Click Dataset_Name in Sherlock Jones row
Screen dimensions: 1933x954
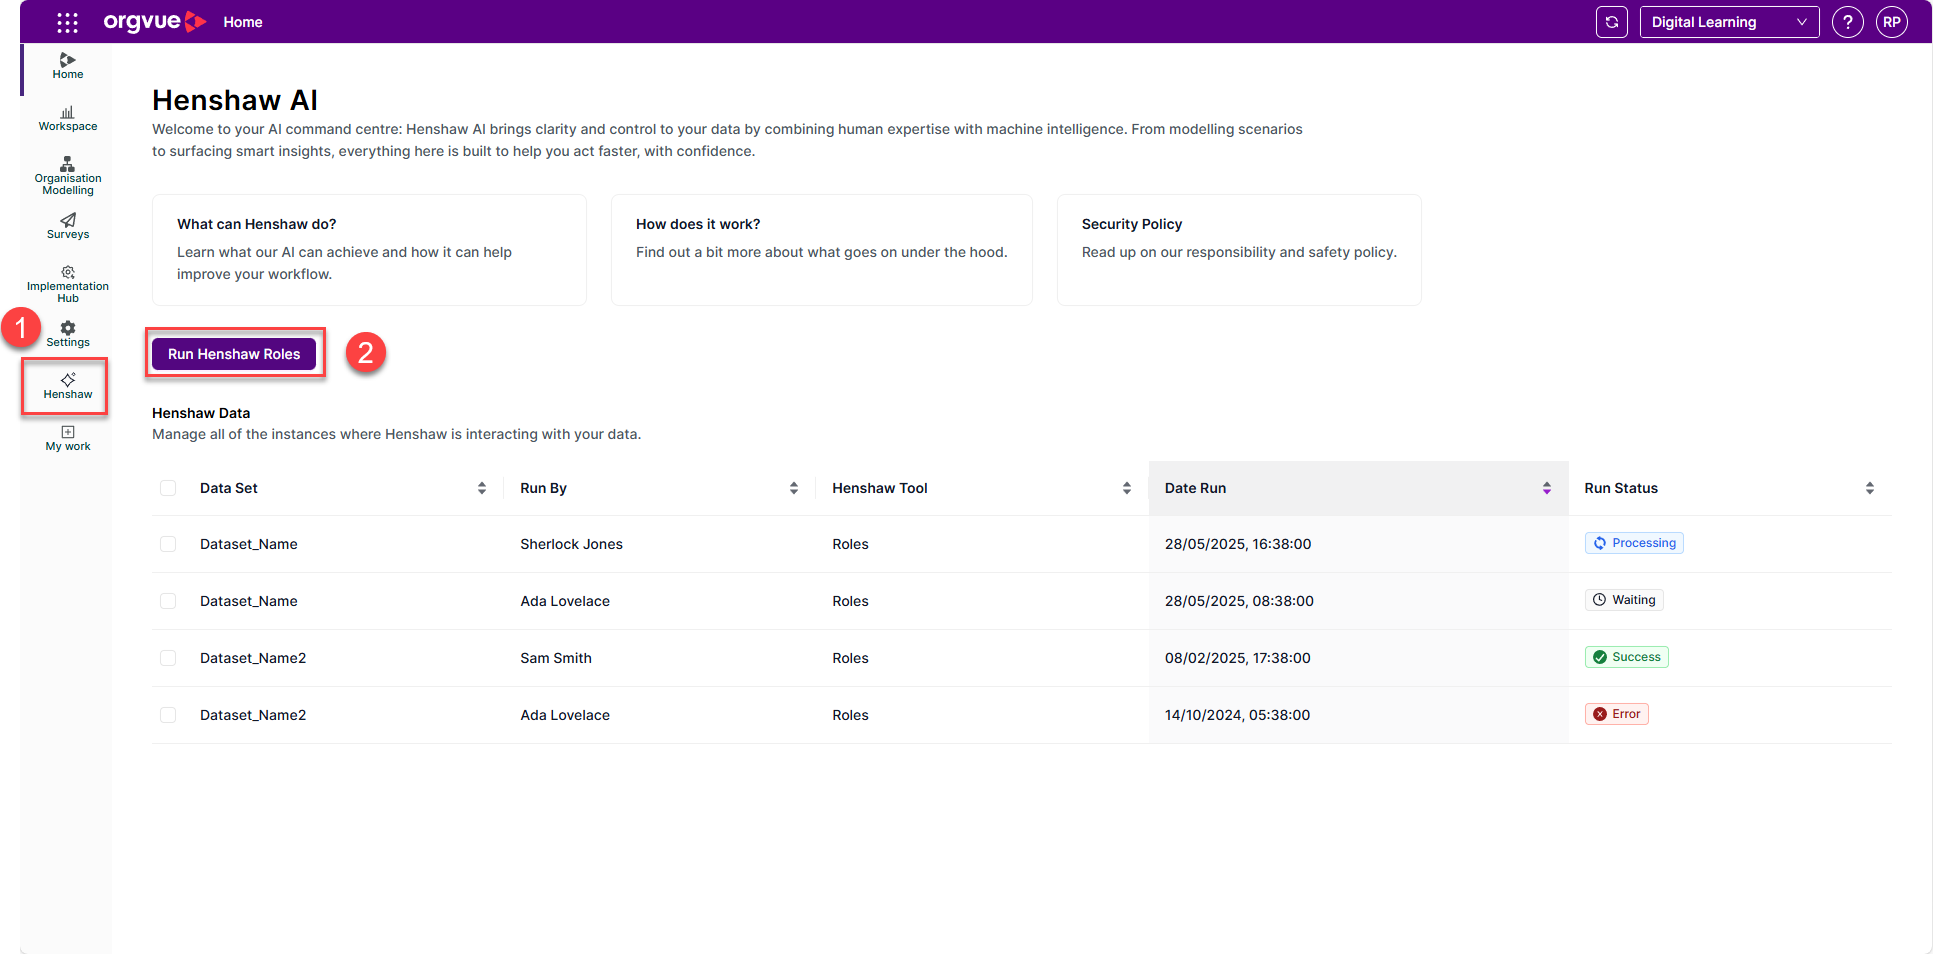[x=249, y=544]
